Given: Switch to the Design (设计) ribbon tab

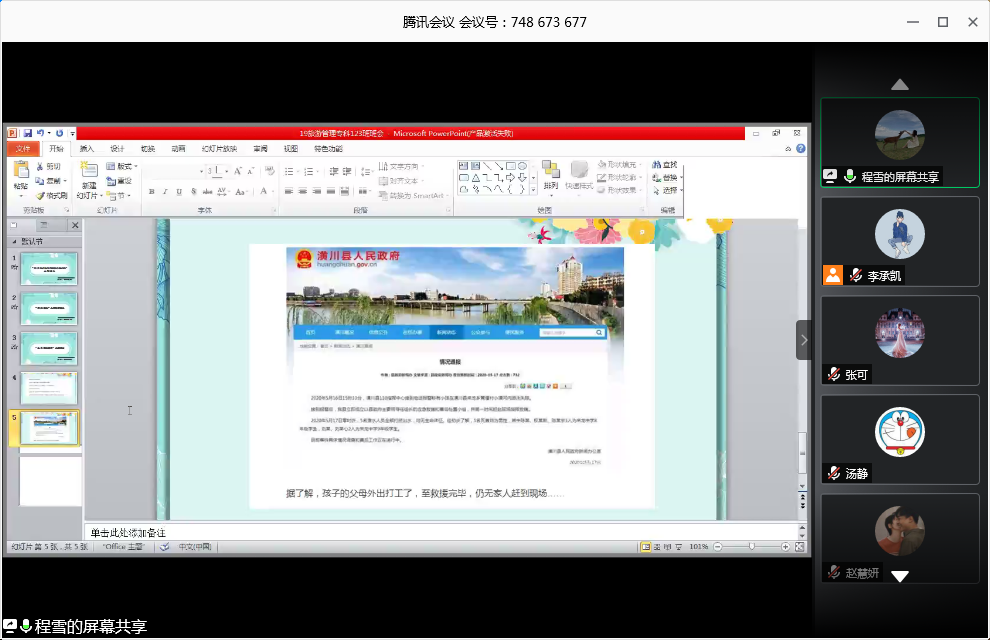Looking at the screenshot, I should pyautogui.click(x=117, y=148).
